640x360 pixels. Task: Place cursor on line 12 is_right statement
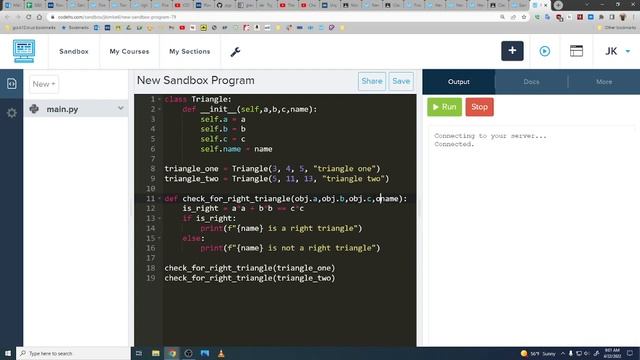click(243, 209)
